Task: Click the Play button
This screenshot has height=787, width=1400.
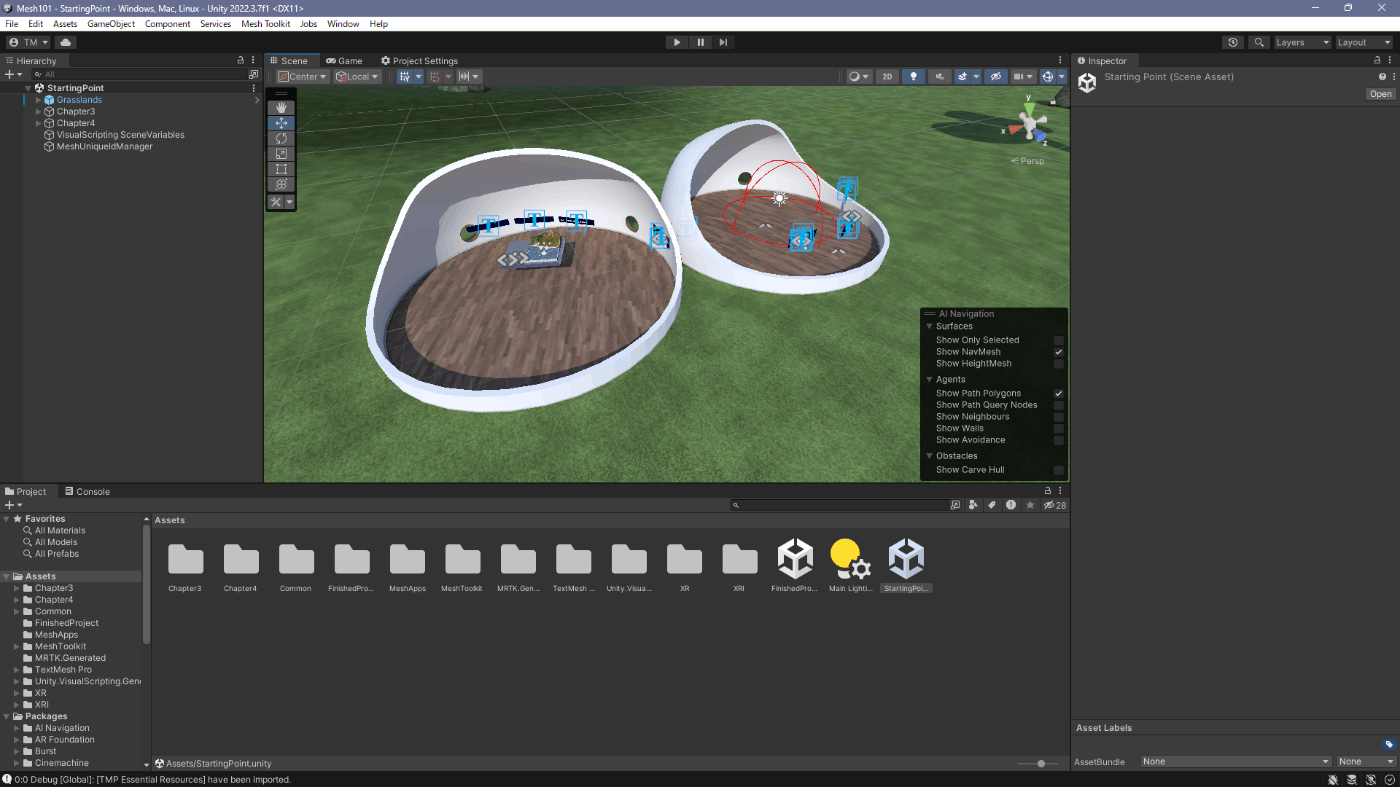Action: [x=677, y=42]
